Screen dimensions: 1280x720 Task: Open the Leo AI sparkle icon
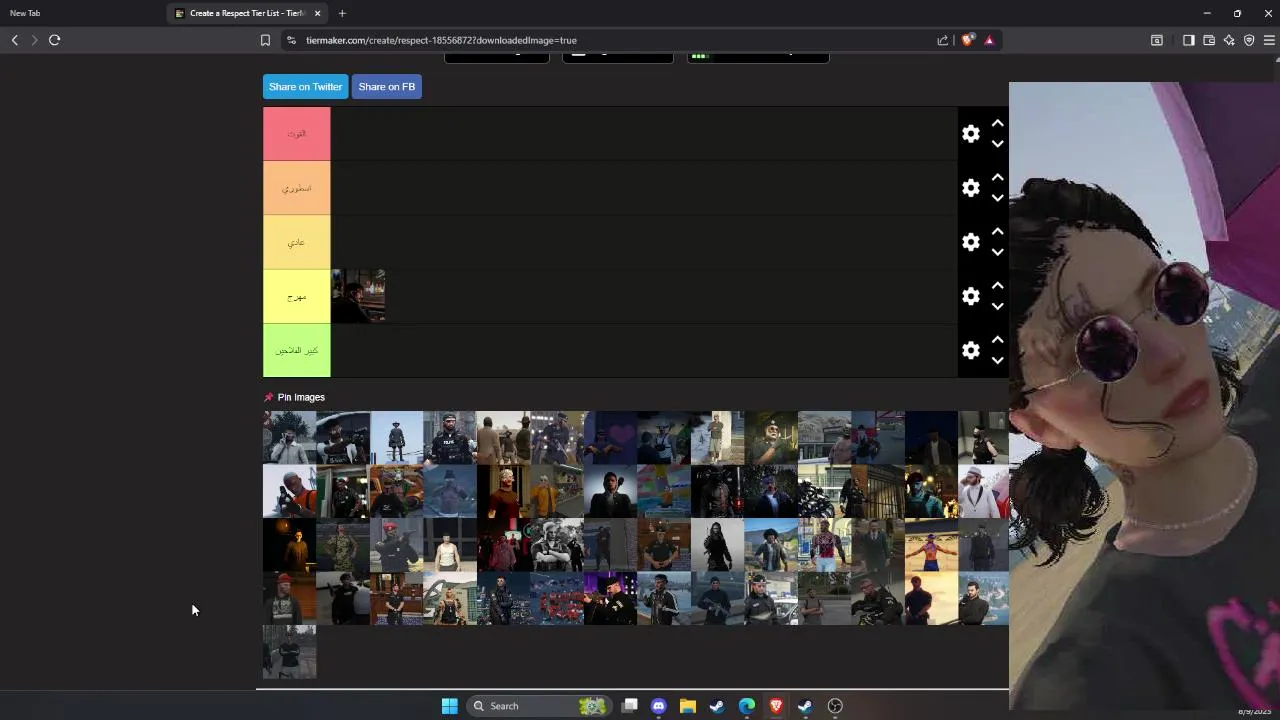(1229, 40)
